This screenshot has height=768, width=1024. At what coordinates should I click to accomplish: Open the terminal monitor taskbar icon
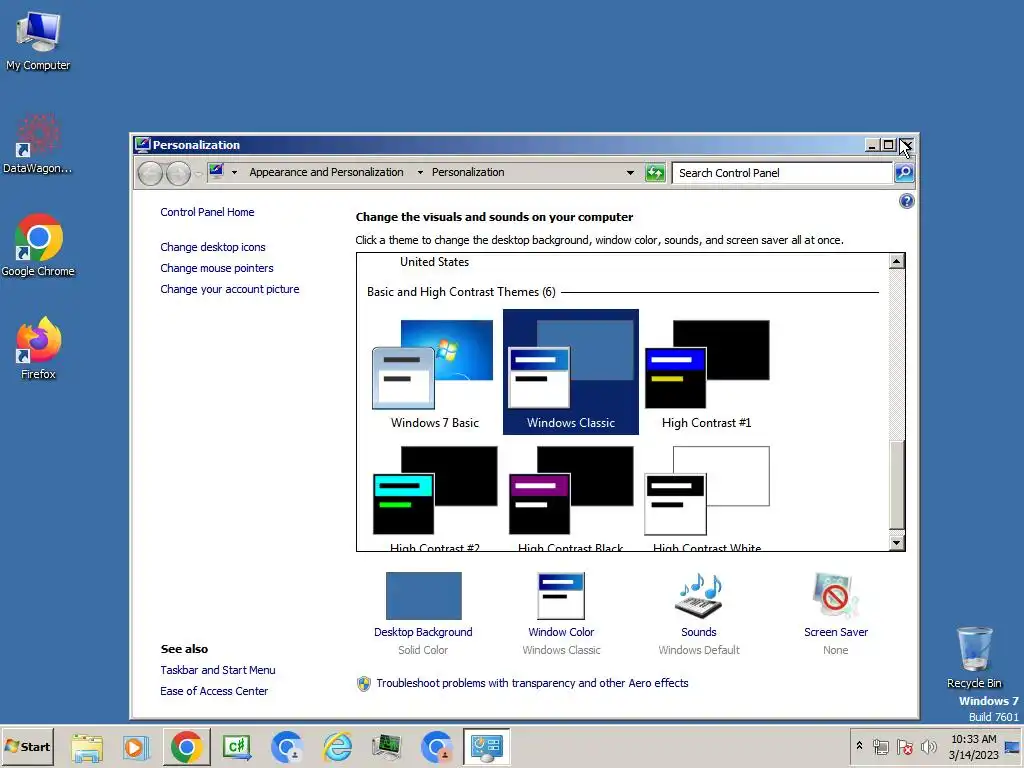click(x=387, y=747)
